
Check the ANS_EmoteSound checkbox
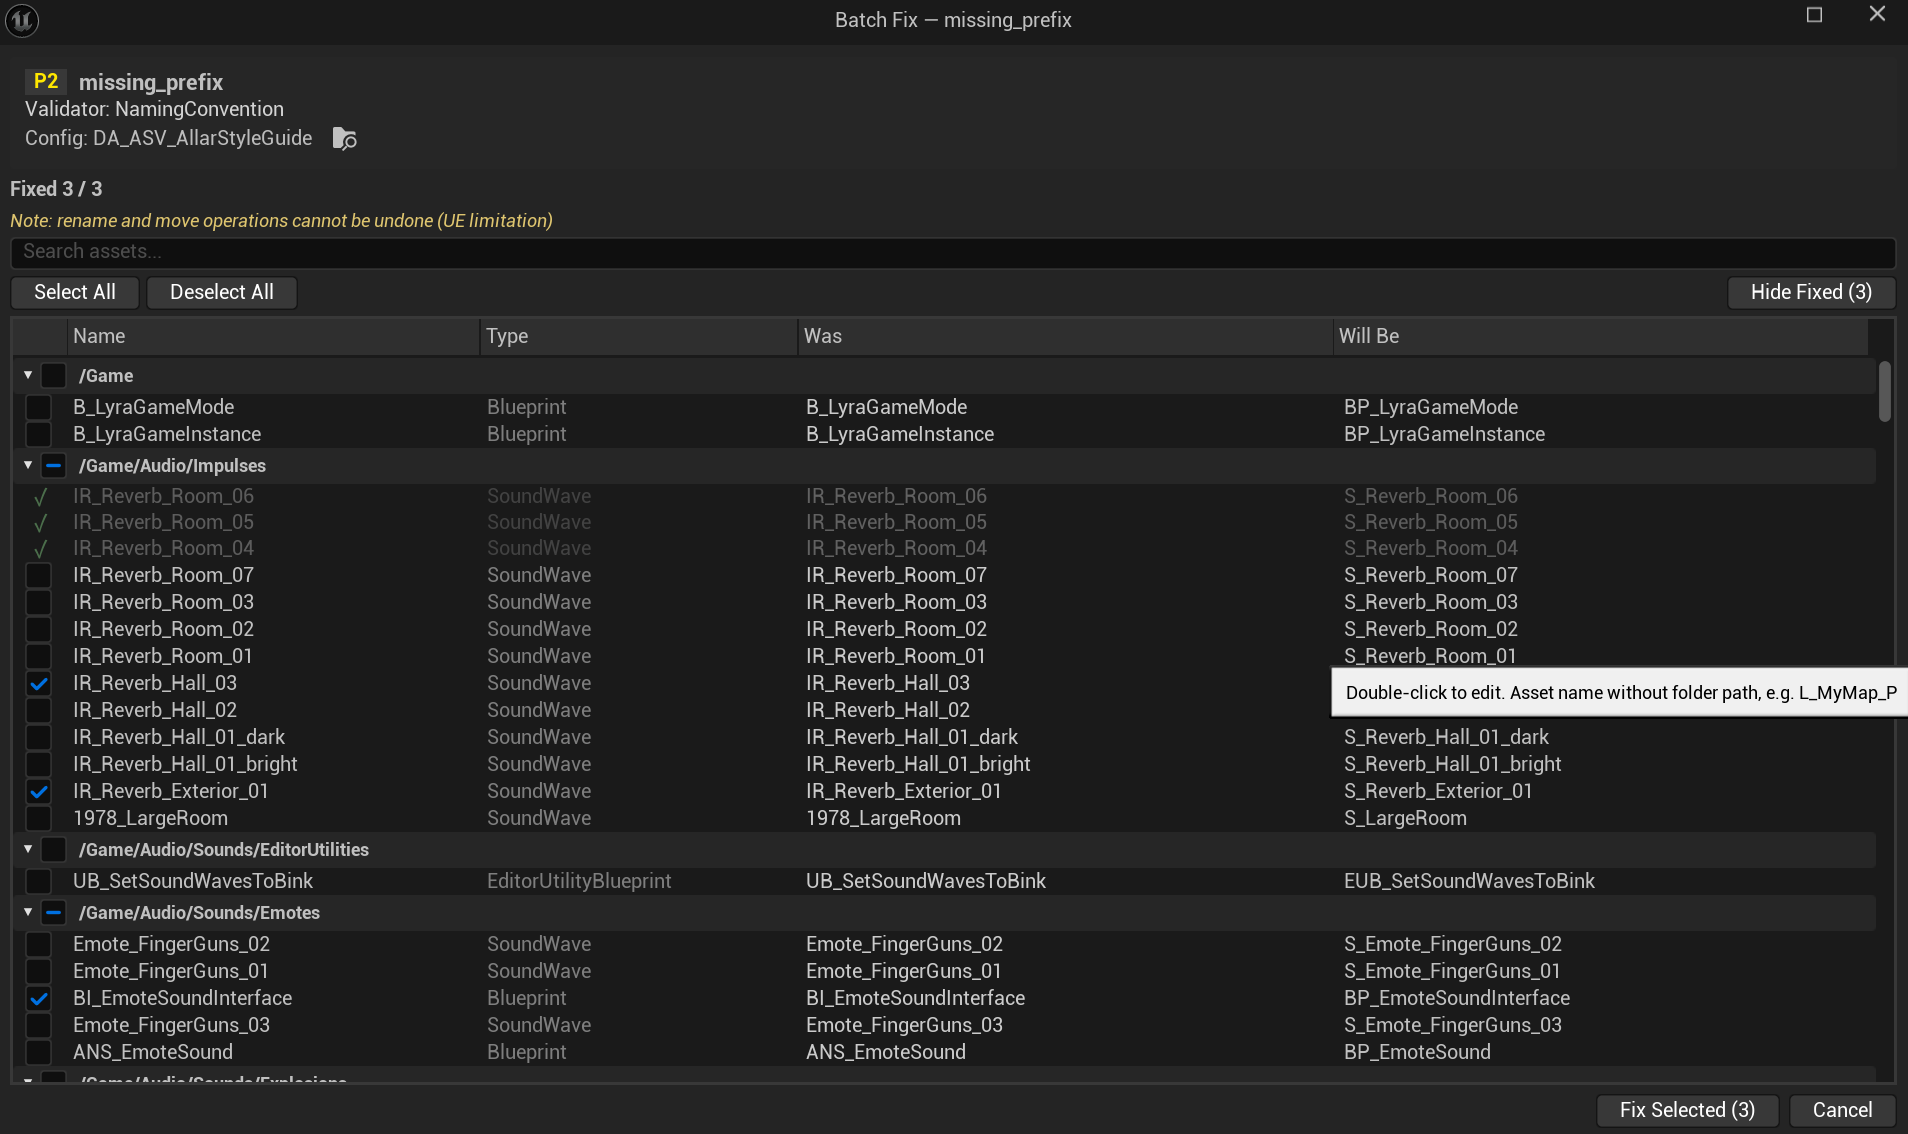click(x=38, y=1052)
